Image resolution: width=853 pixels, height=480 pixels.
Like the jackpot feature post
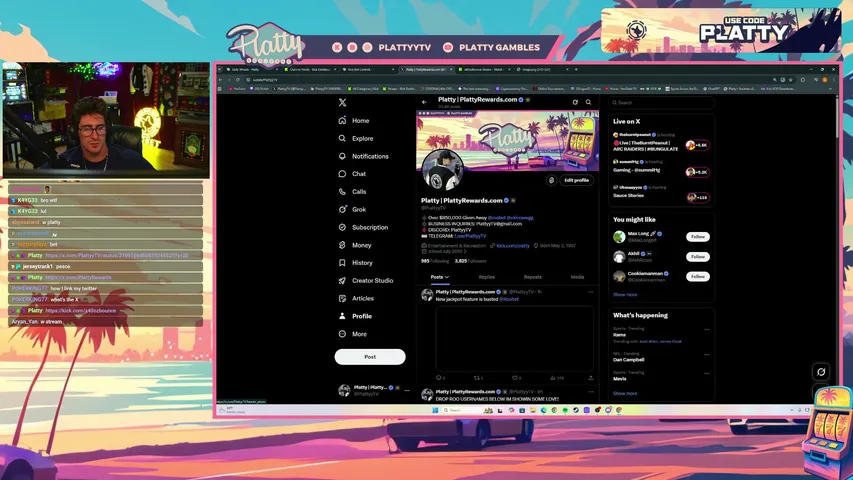pyautogui.click(x=515, y=378)
